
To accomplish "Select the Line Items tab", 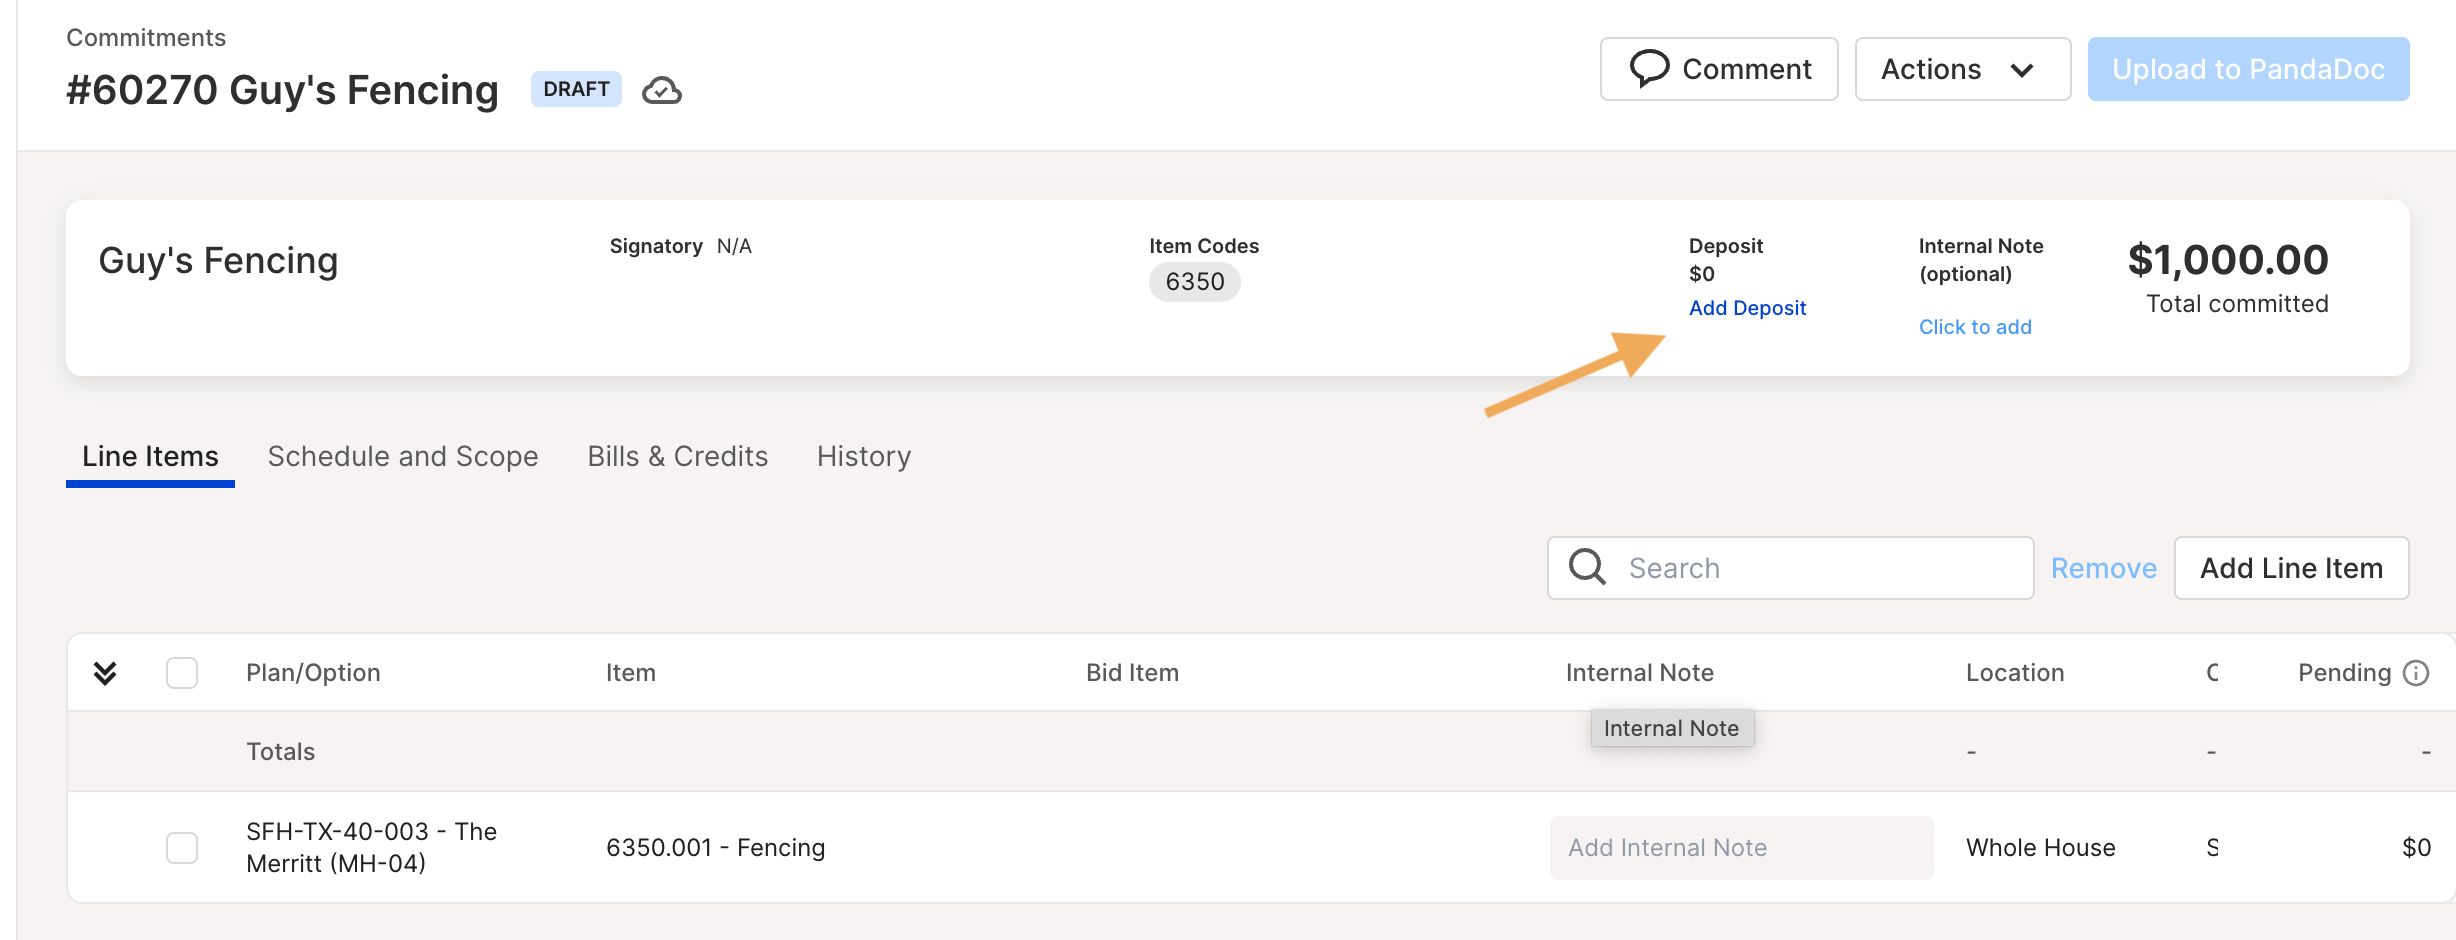I will (x=150, y=456).
